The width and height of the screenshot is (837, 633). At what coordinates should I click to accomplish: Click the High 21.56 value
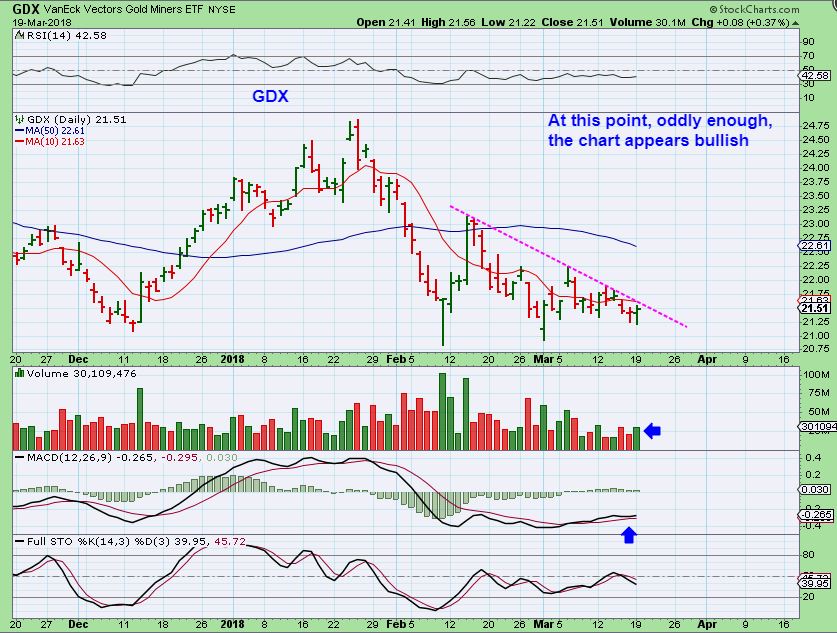[448, 22]
